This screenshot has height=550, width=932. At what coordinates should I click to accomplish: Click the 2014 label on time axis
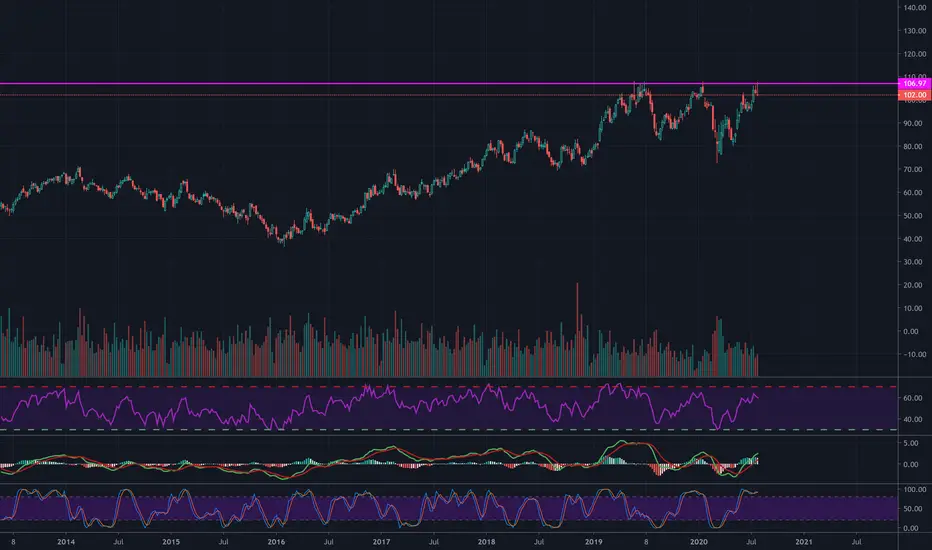(x=66, y=542)
